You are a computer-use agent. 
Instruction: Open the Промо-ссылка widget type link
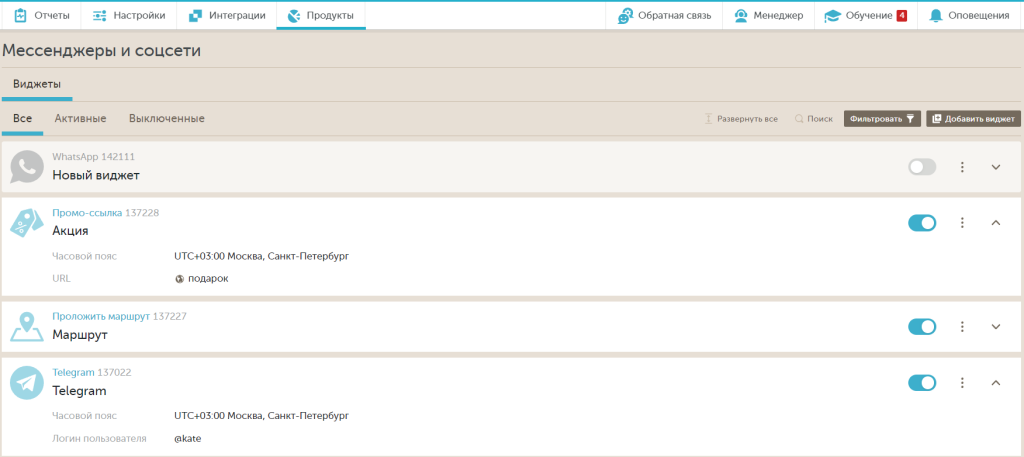[87, 213]
